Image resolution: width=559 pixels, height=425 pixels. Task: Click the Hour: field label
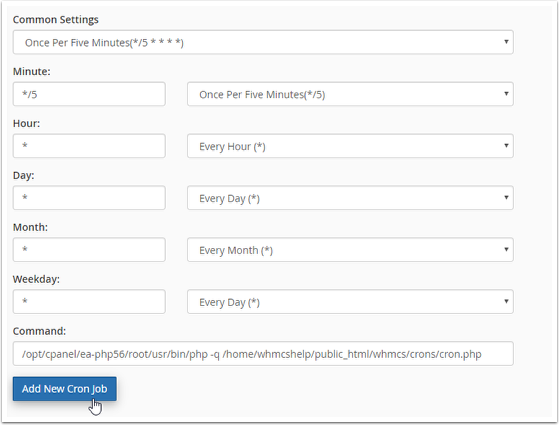coord(26,123)
